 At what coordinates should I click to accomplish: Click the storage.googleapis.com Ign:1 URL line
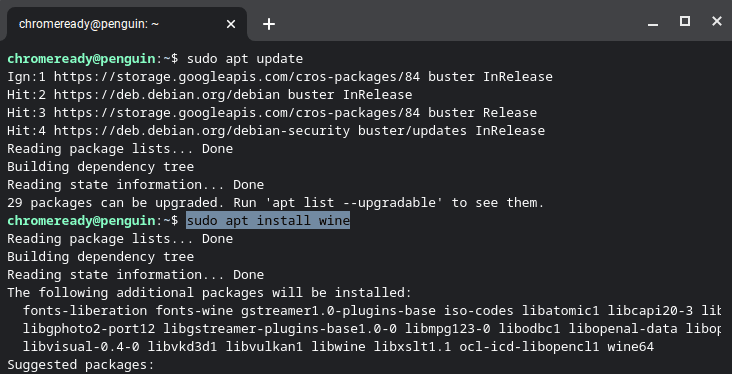coord(280,77)
